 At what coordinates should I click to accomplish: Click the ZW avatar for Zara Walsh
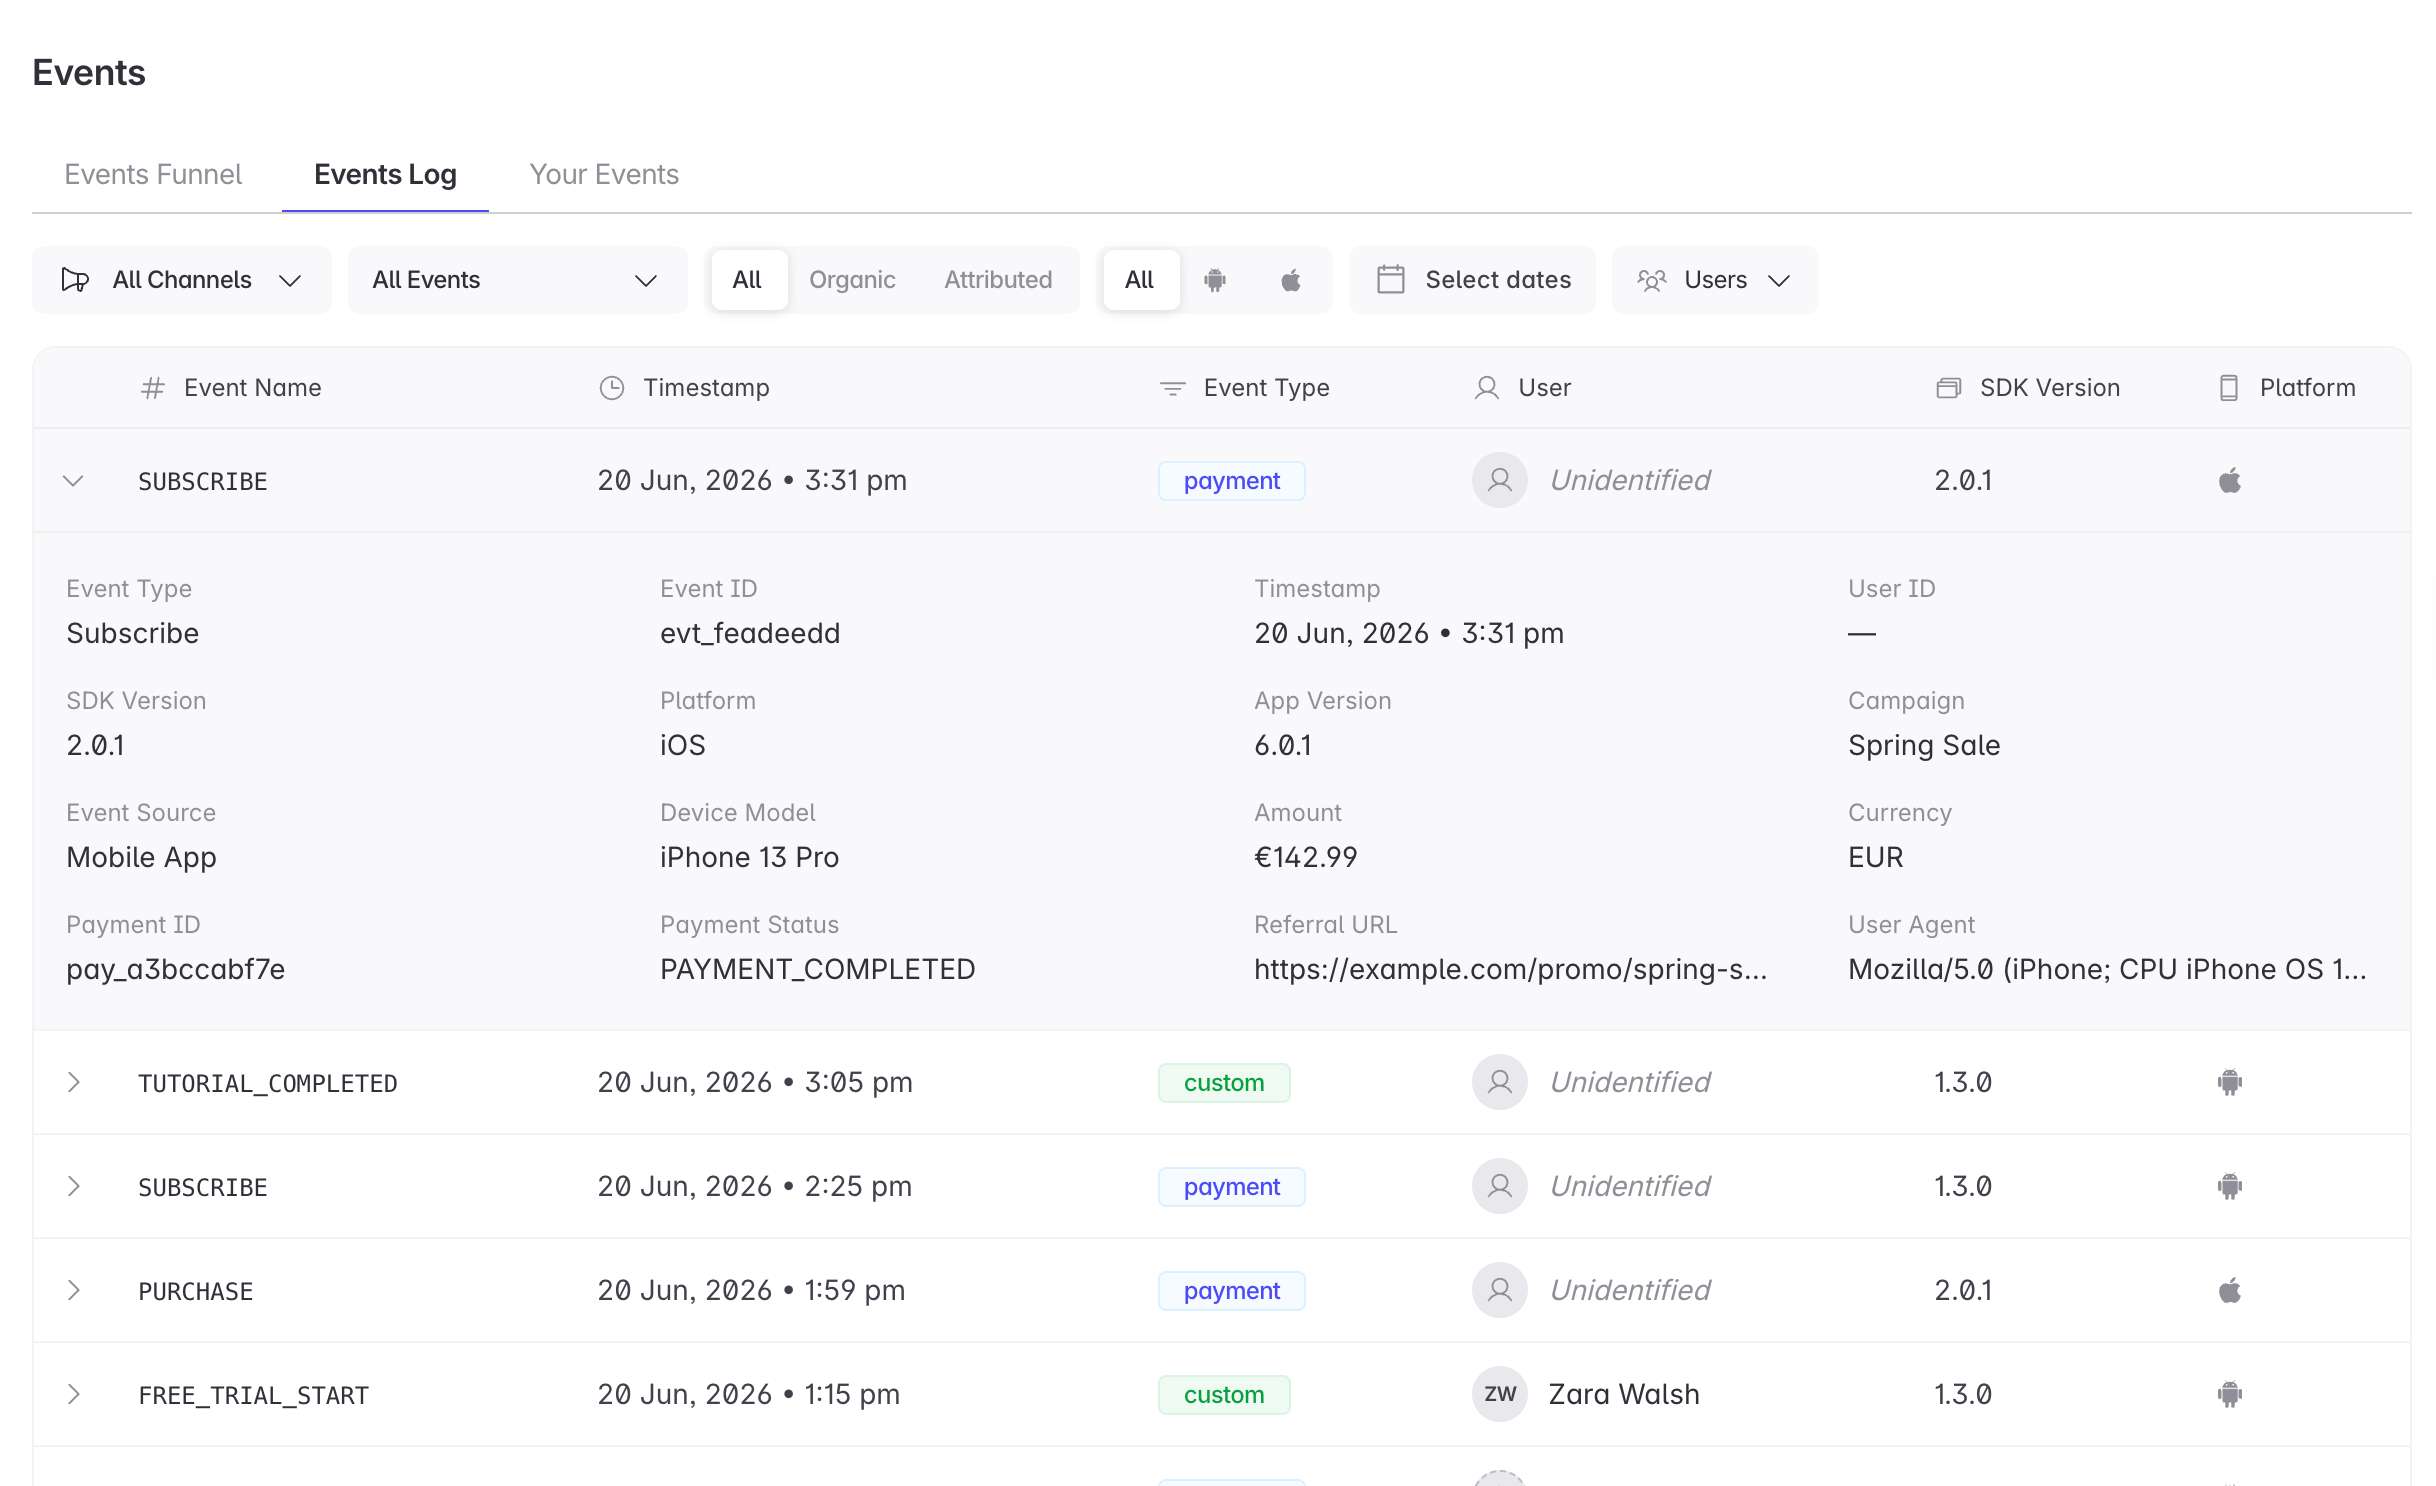point(1499,1395)
